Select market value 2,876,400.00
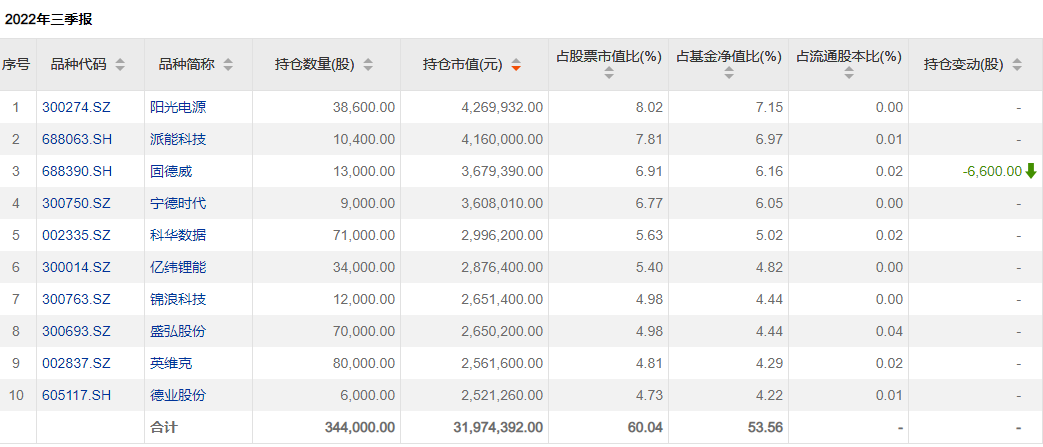The image size is (1043, 447). coord(502,267)
